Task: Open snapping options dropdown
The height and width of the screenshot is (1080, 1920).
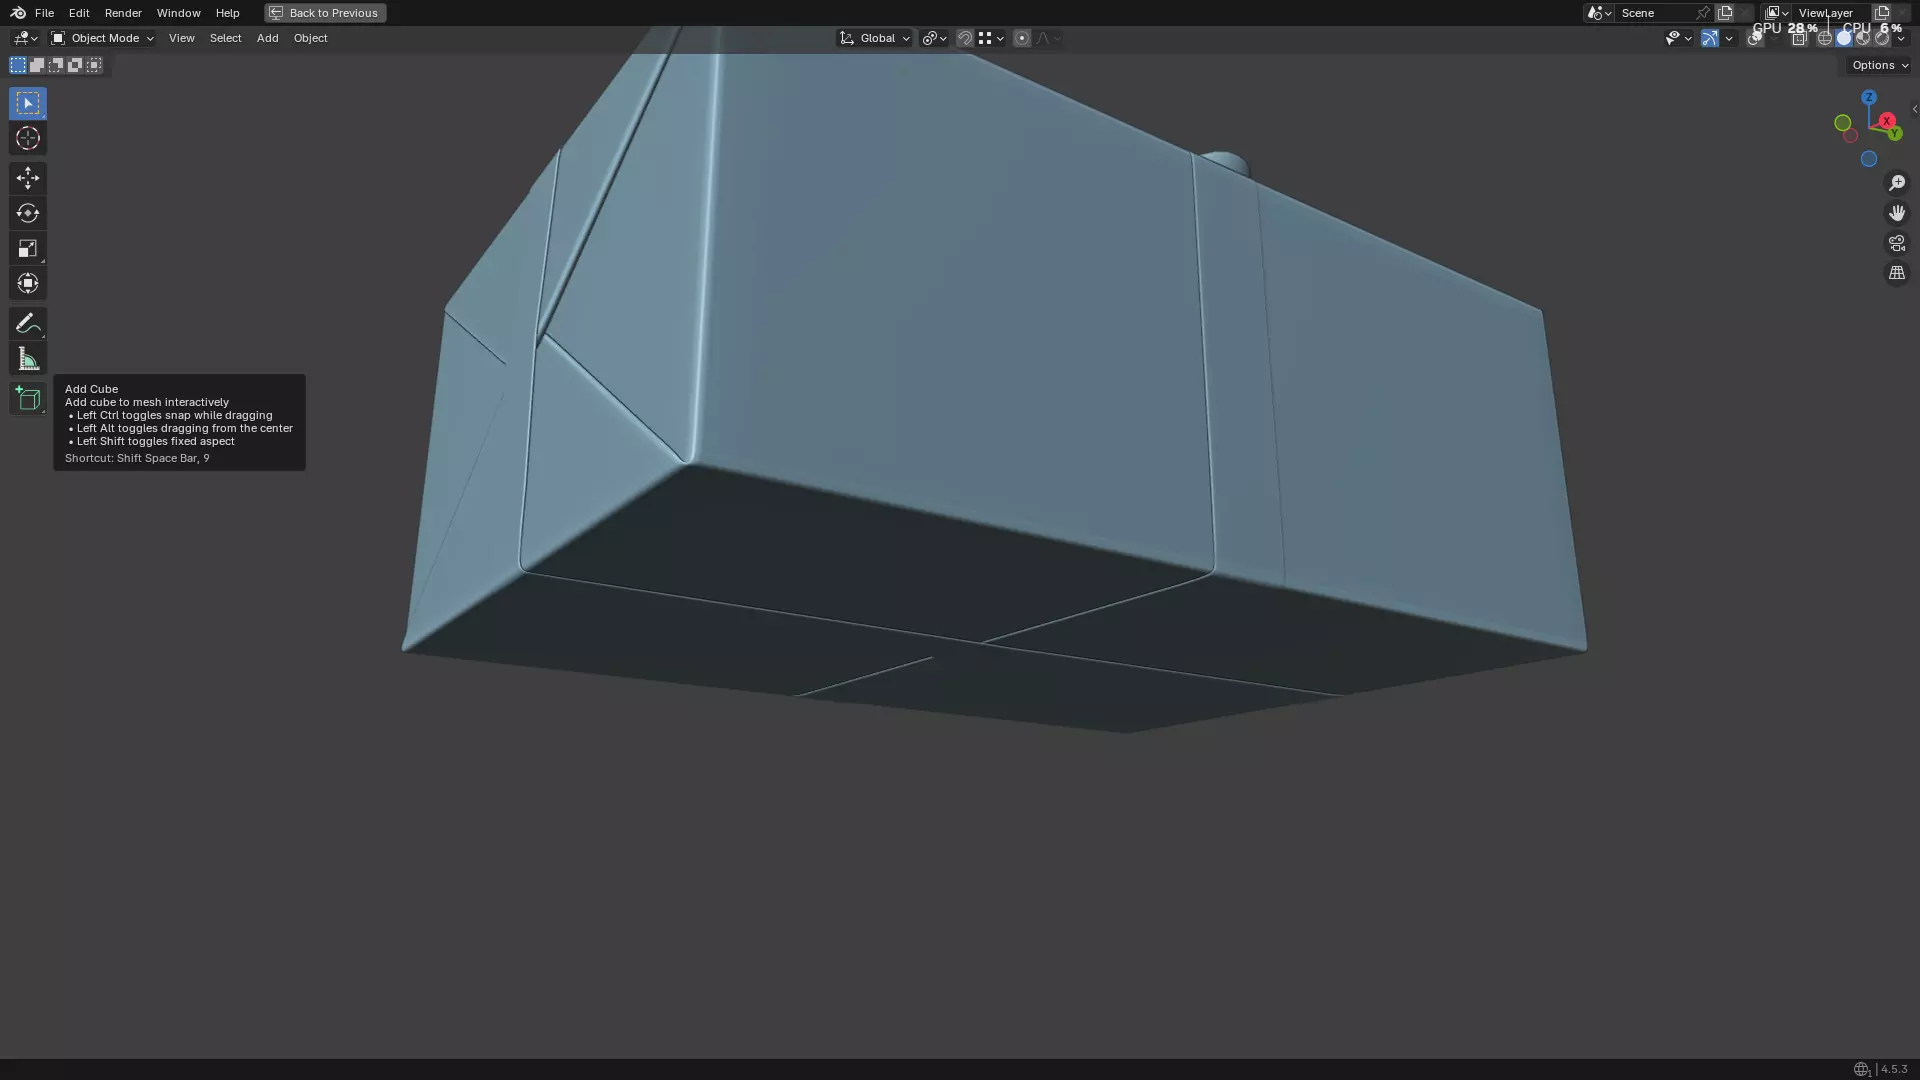Action: tap(991, 38)
